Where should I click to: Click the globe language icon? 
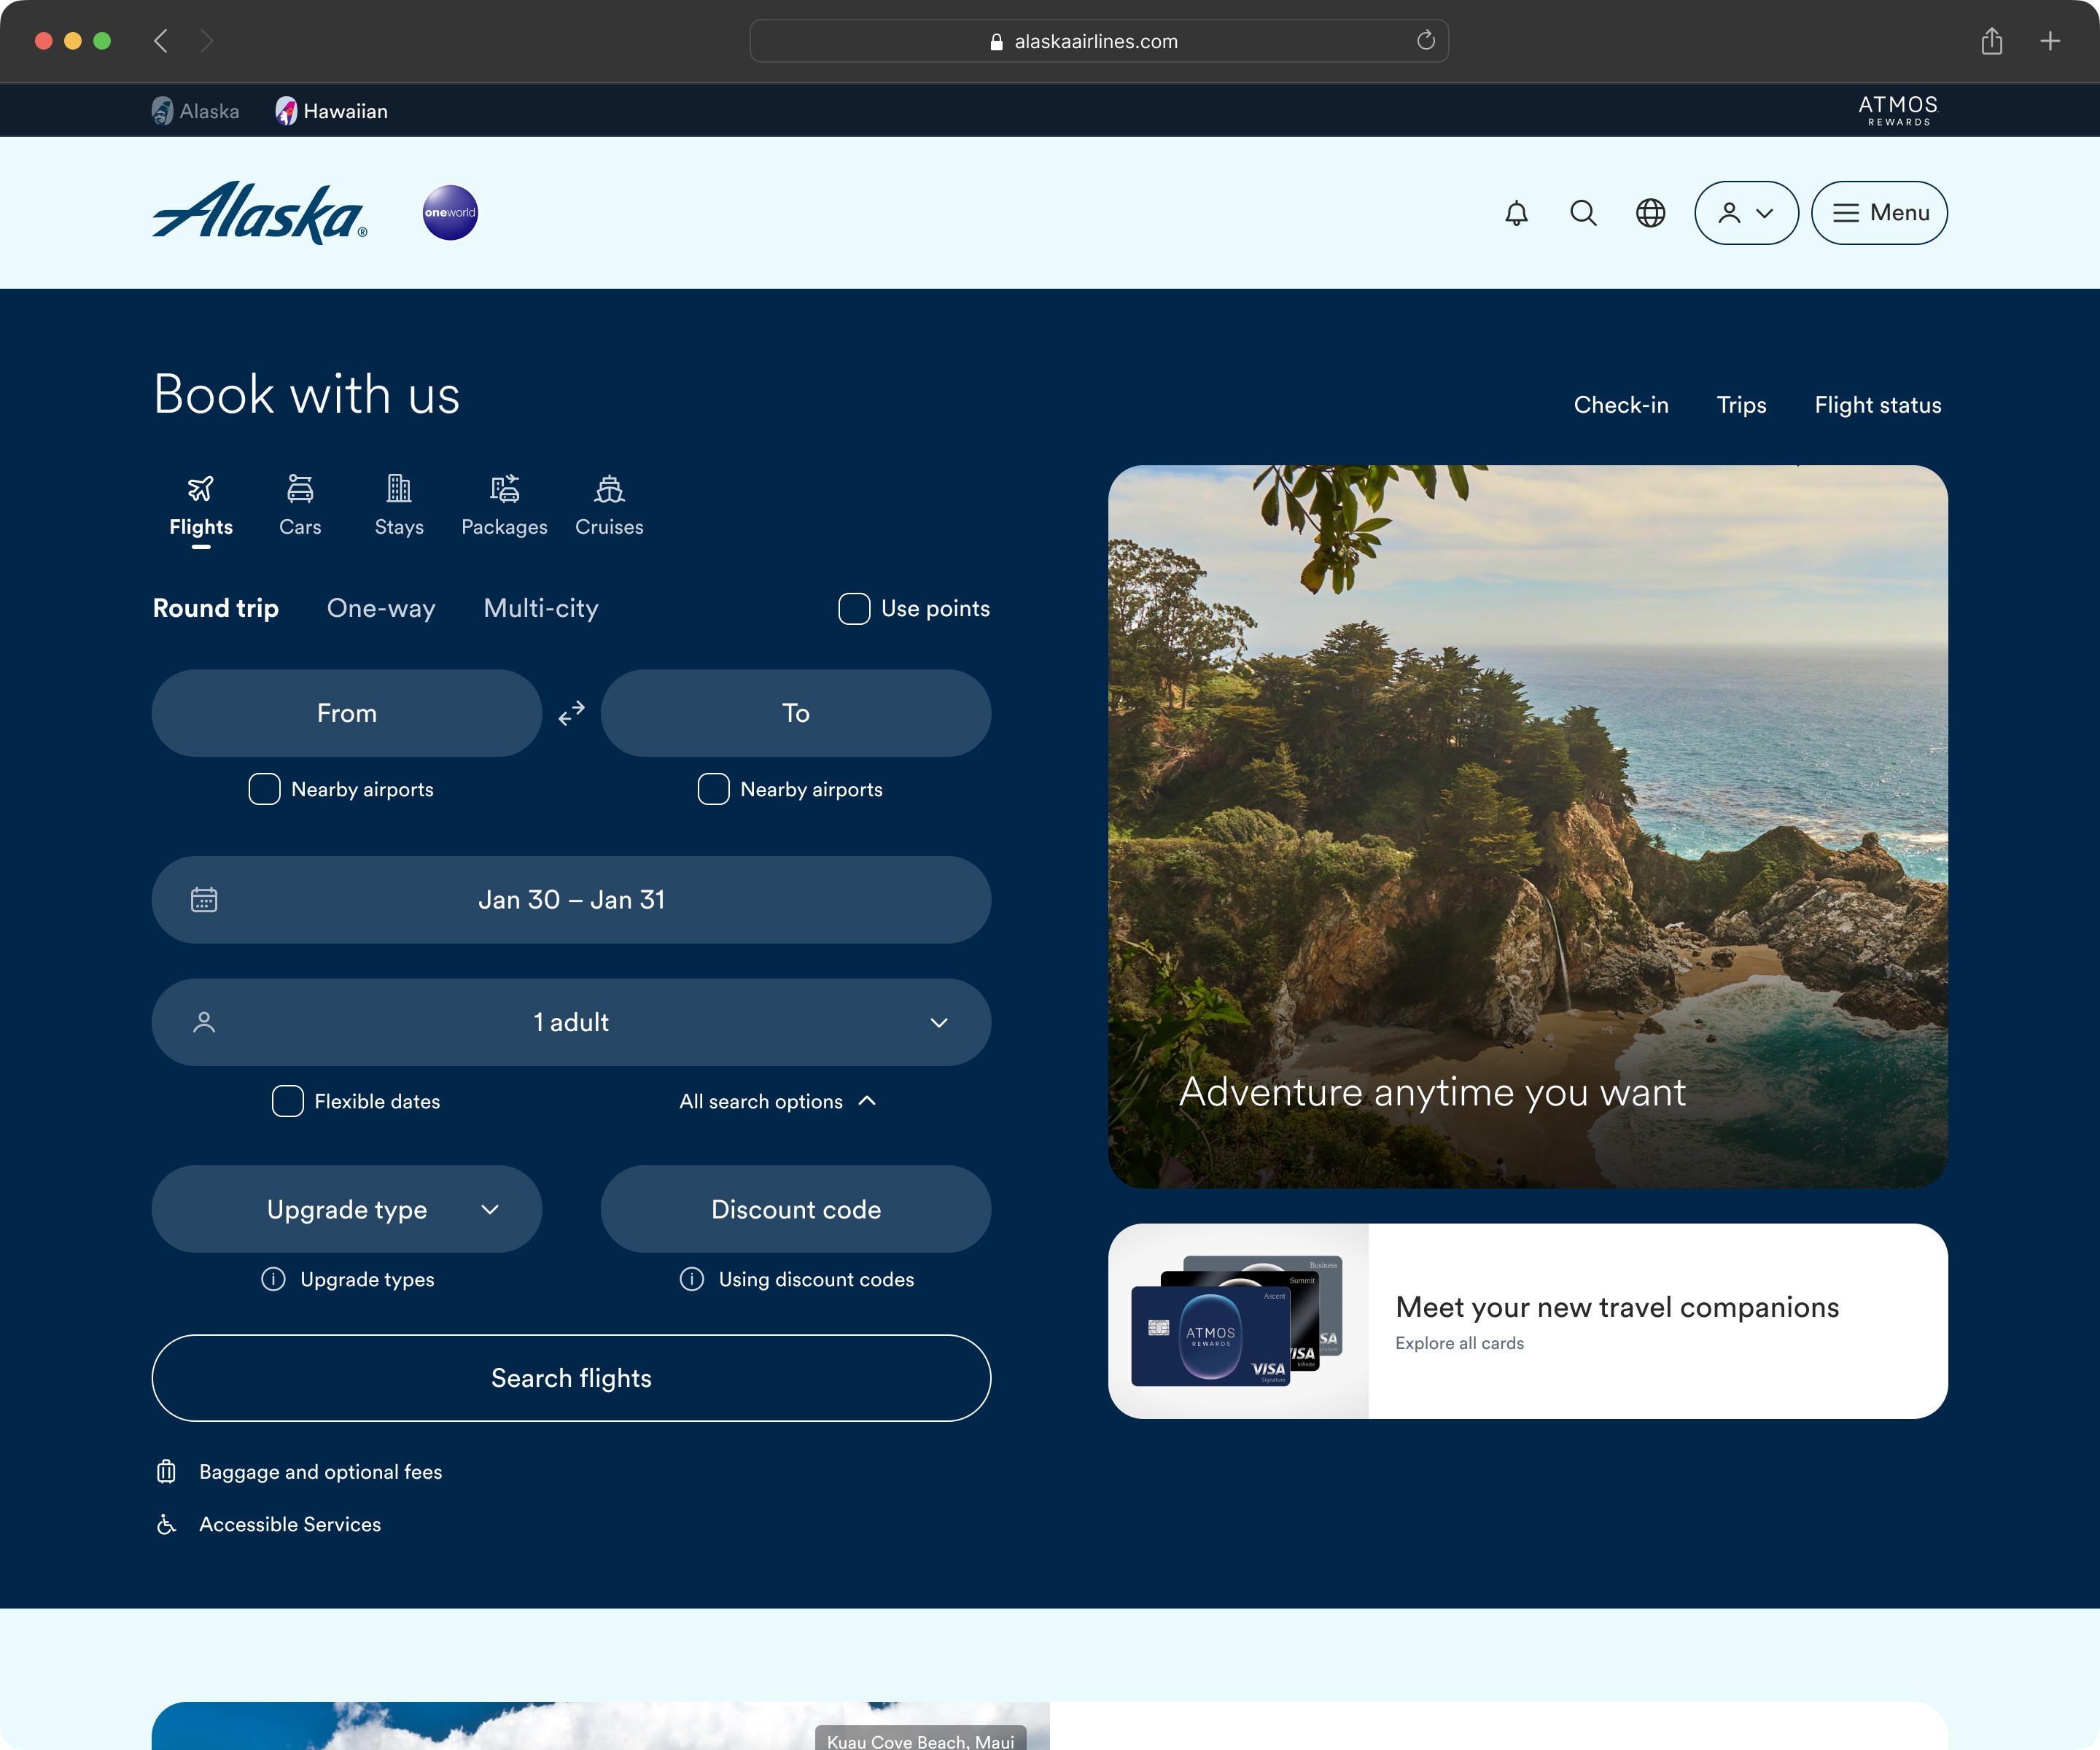click(x=1650, y=213)
